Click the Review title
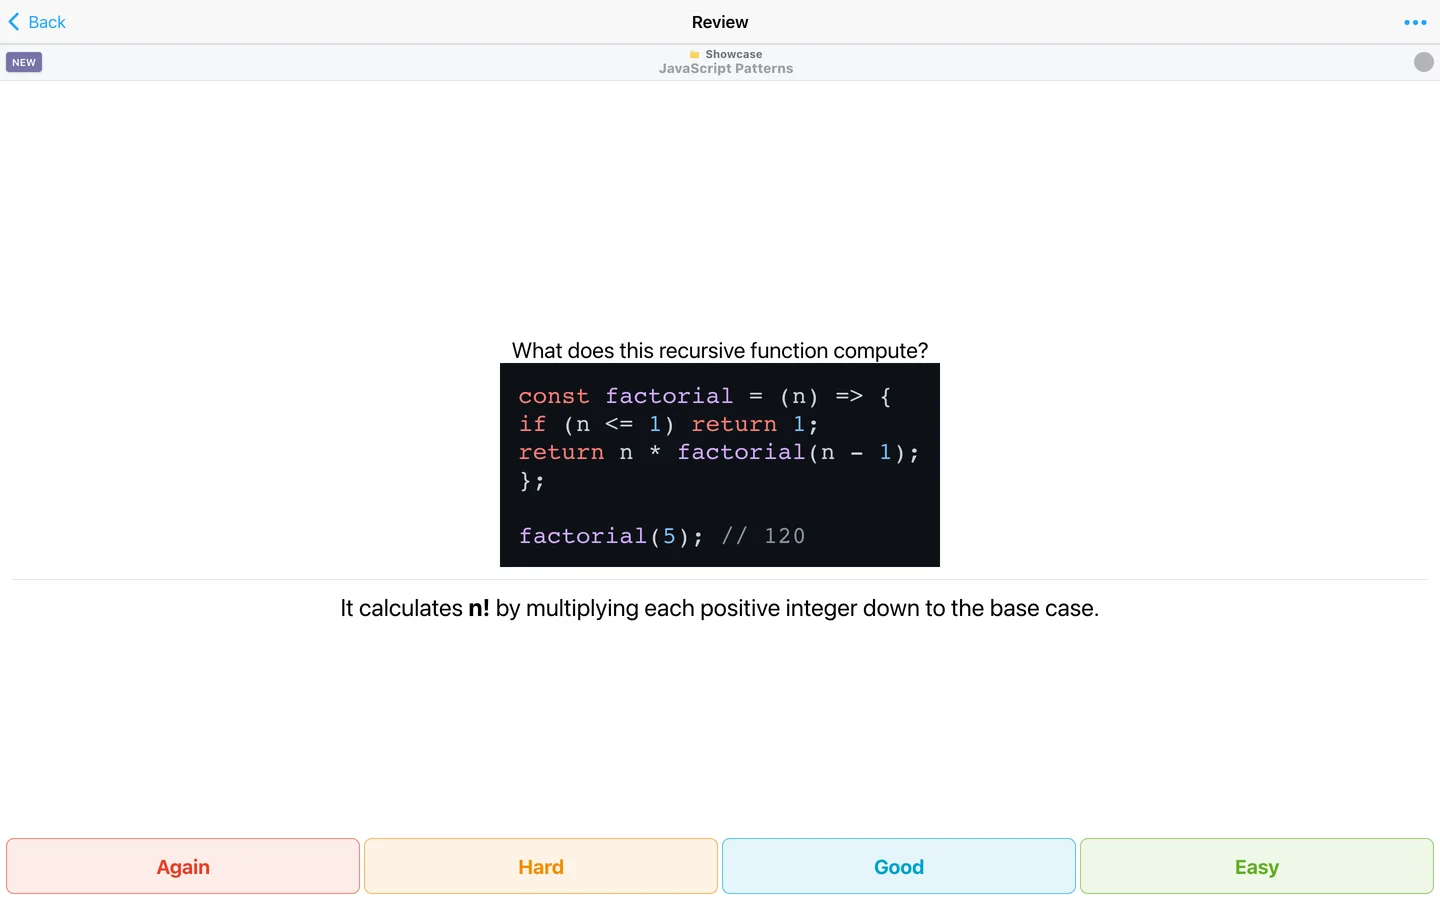The height and width of the screenshot is (900, 1440). 720,22
